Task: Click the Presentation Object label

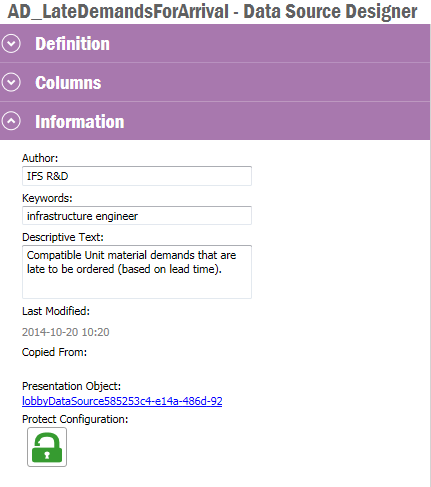Action: tap(71, 386)
